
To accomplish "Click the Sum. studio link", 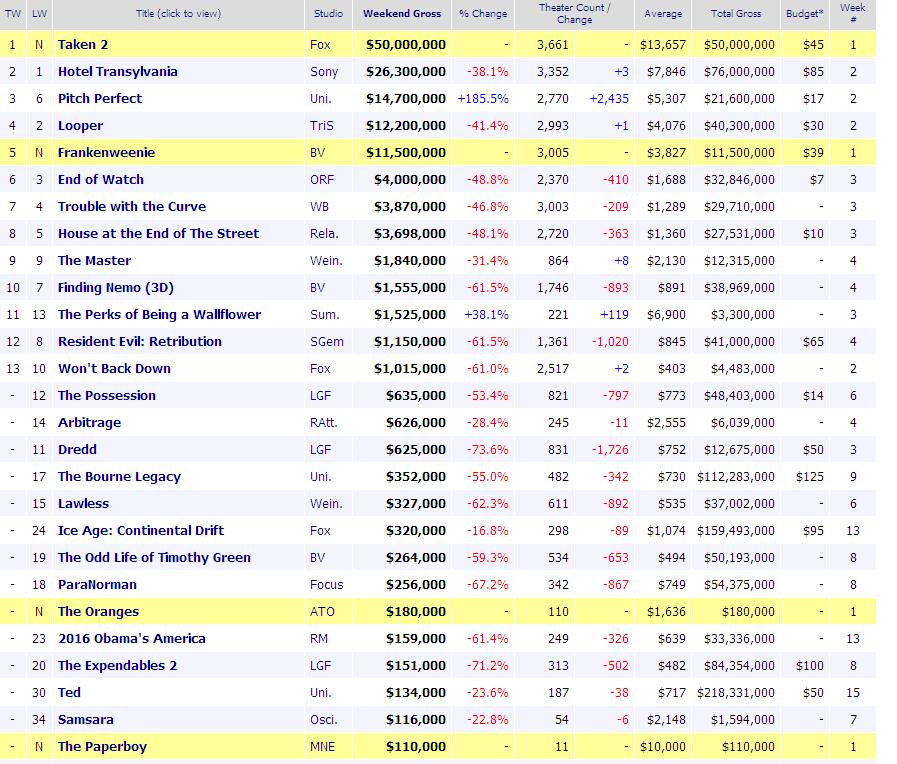I will tap(325, 315).
